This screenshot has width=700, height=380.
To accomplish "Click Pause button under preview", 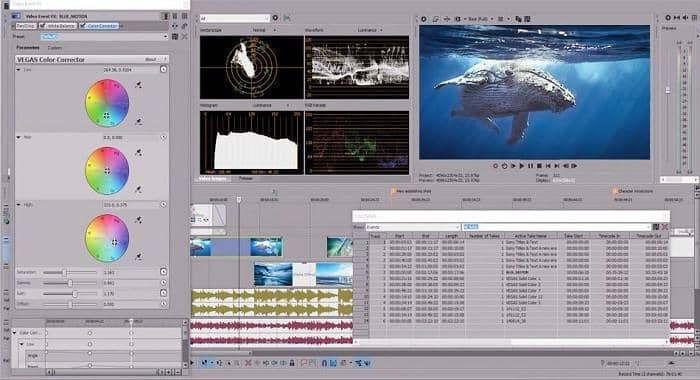I will pyautogui.click(x=530, y=166).
